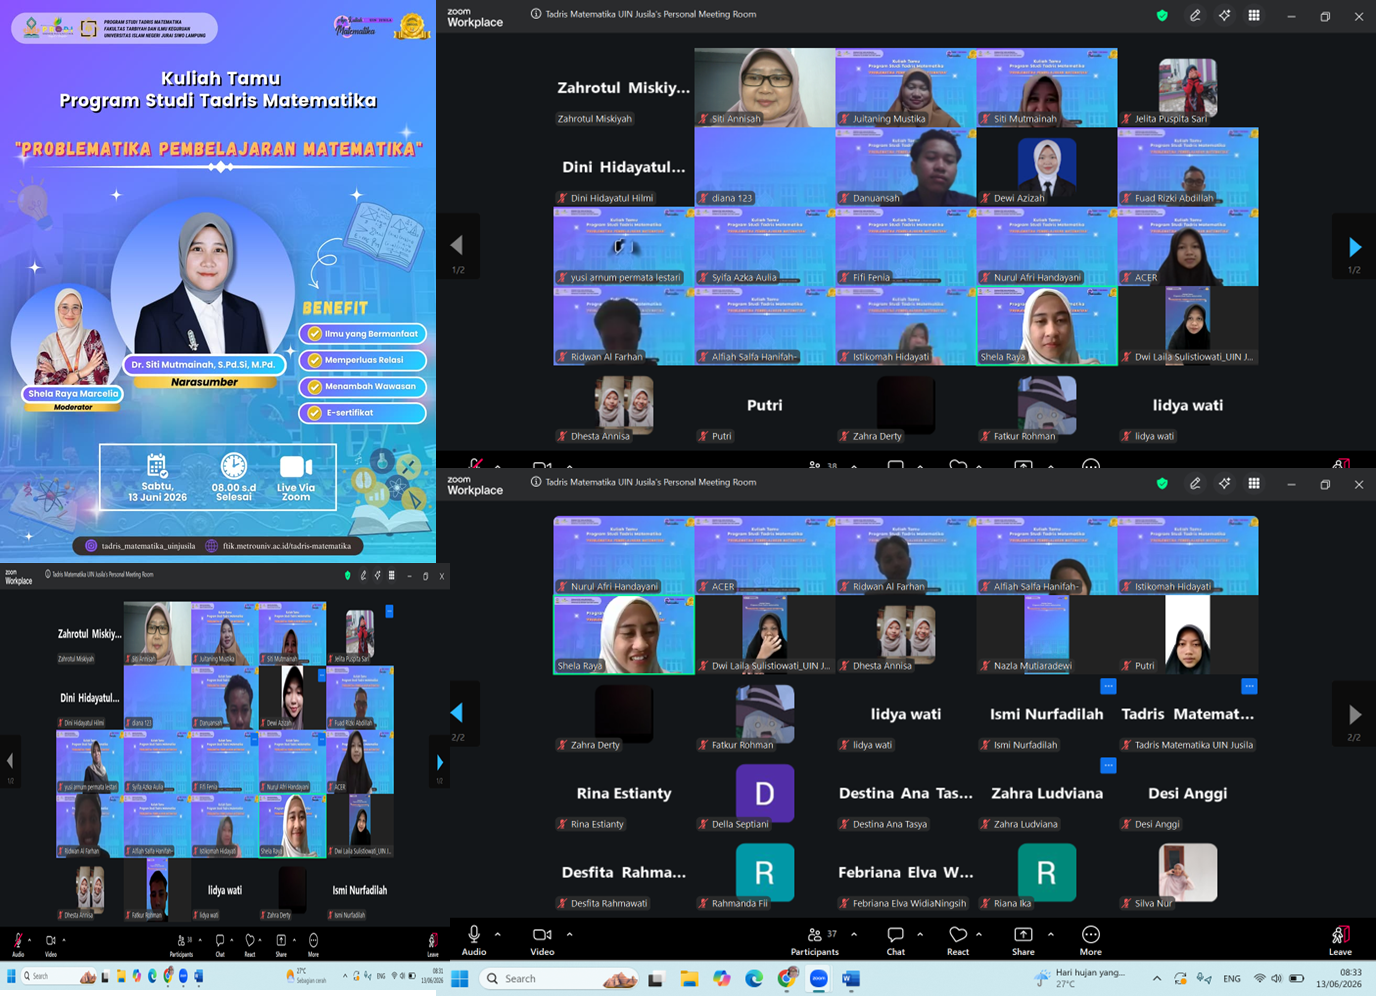Click green encryption shield in lower-right Zoom window
The image size is (1376, 996).
pyautogui.click(x=1162, y=483)
